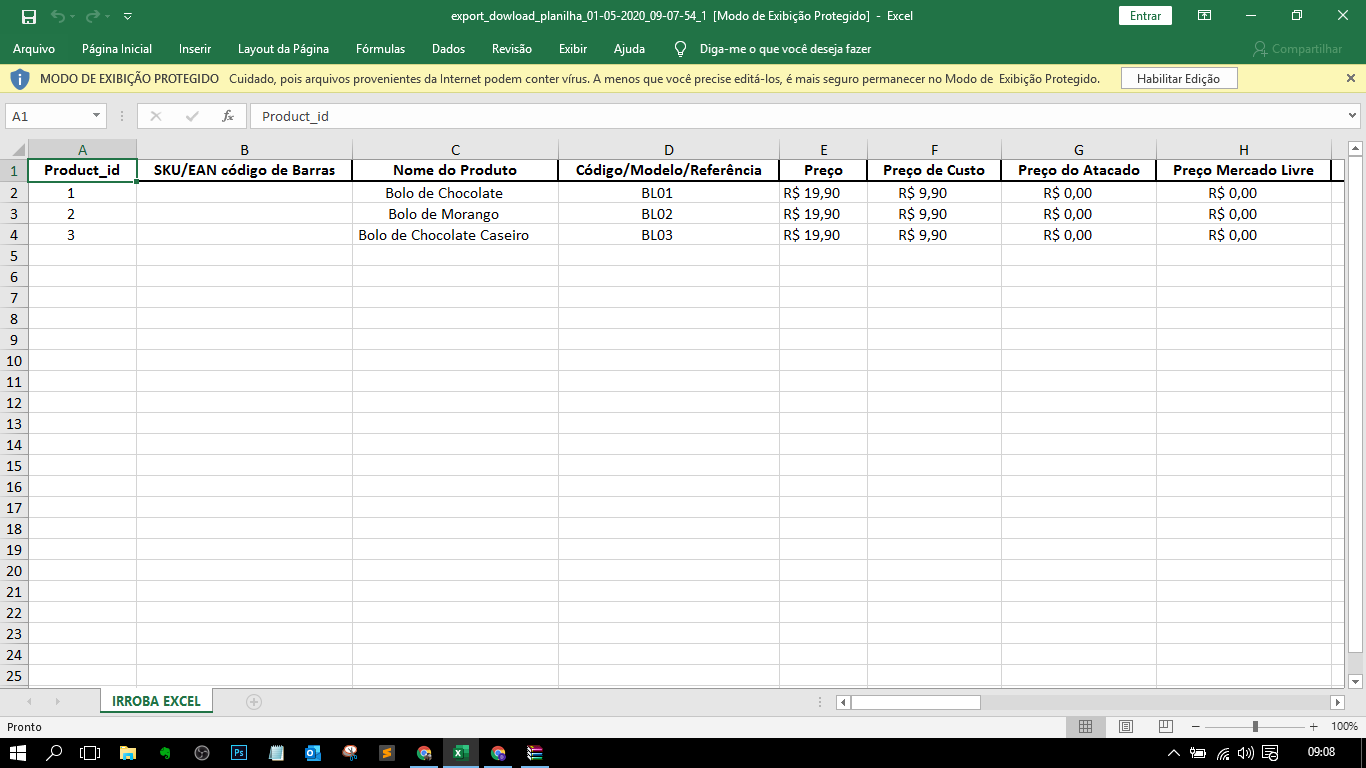This screenshot has height=768, width=1366.
Task: Open the taskbar search icon
Action: point(55,753)
